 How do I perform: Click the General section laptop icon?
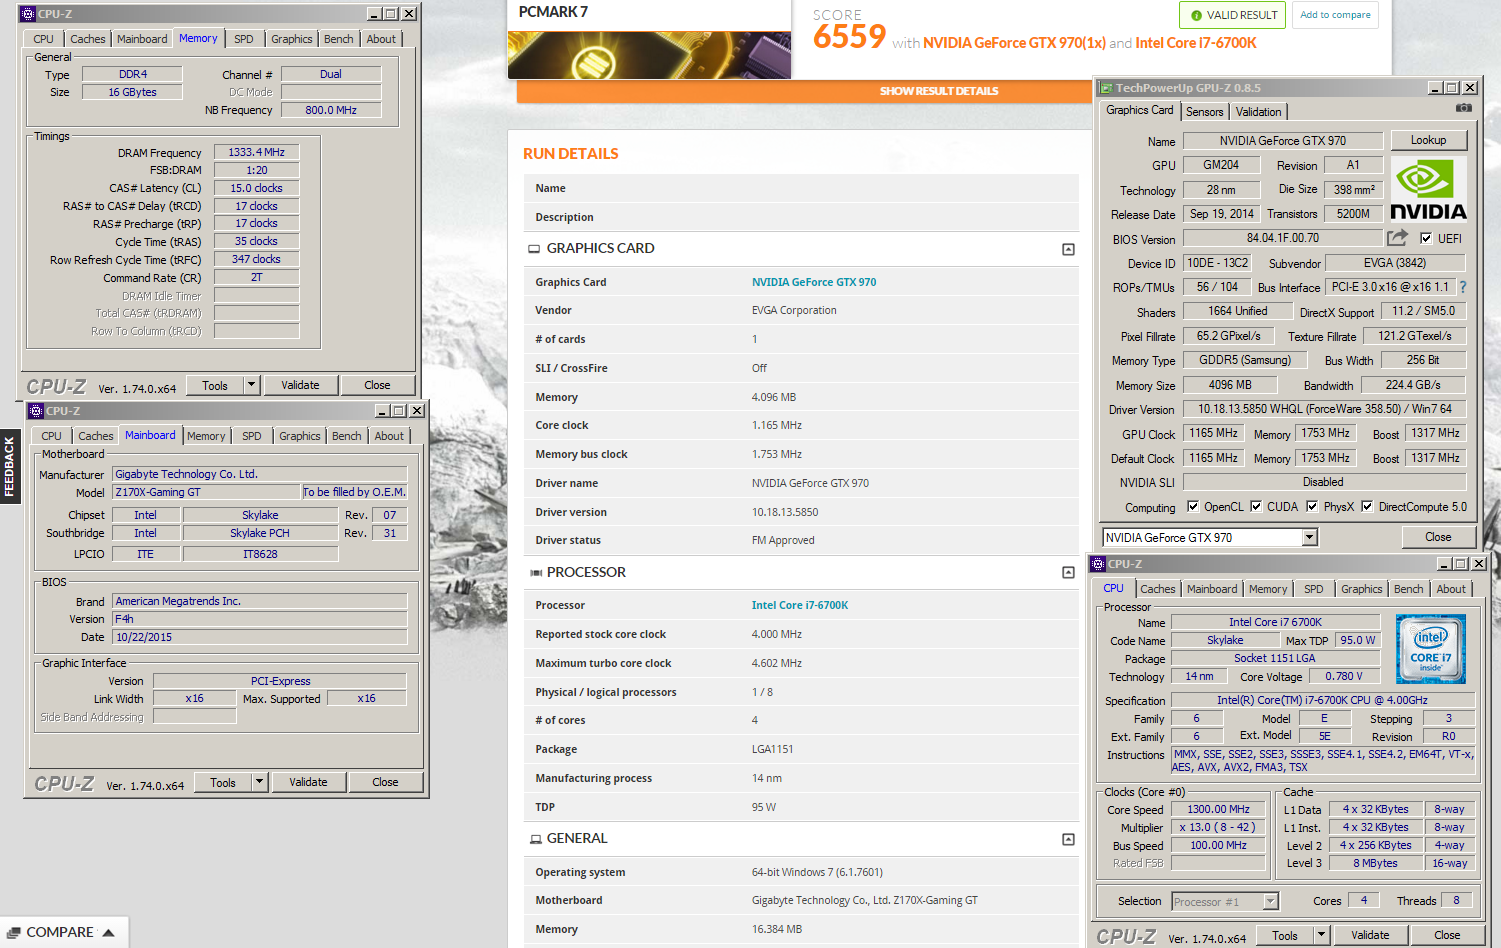pos(536,839)
